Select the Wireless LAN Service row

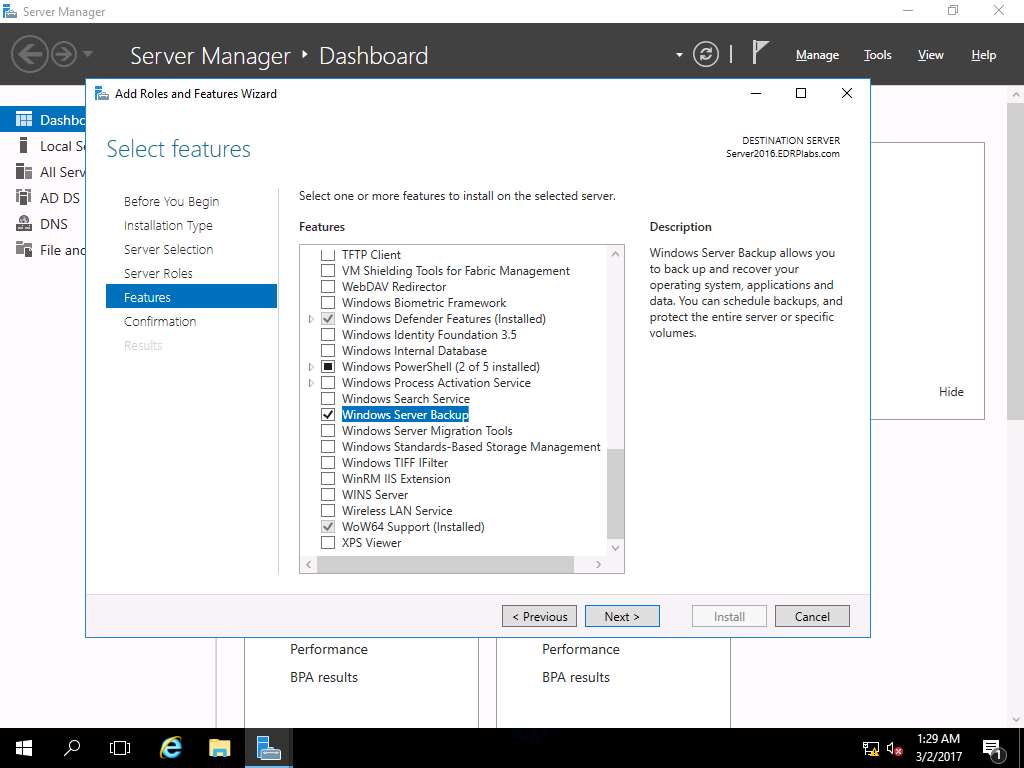click(397, 511)
